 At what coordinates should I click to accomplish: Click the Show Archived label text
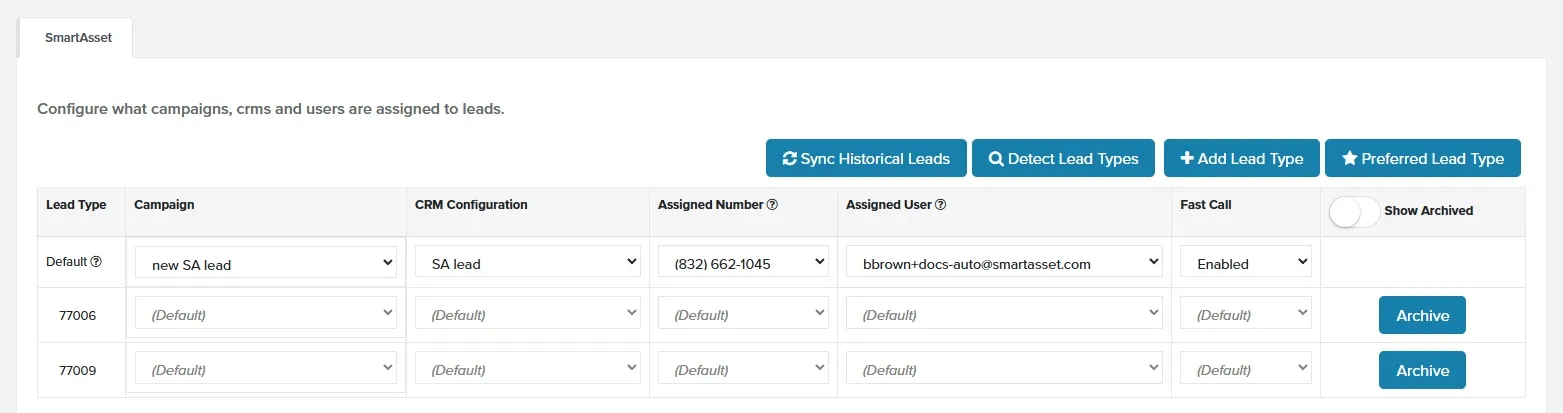click(1429, 211)
